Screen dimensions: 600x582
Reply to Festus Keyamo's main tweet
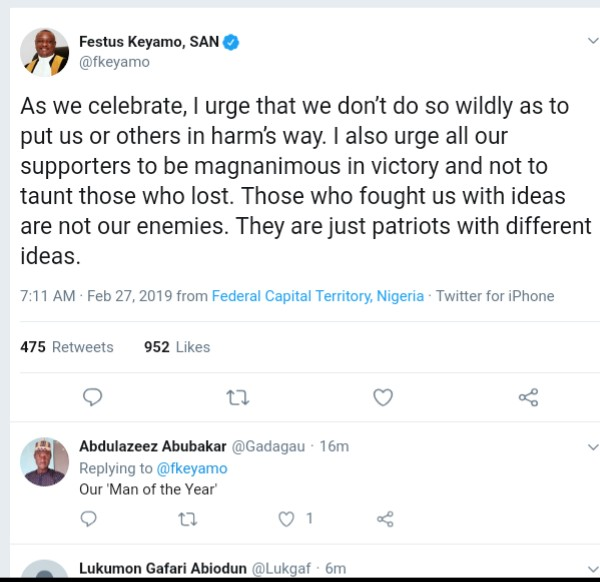[x=91, y=397]
